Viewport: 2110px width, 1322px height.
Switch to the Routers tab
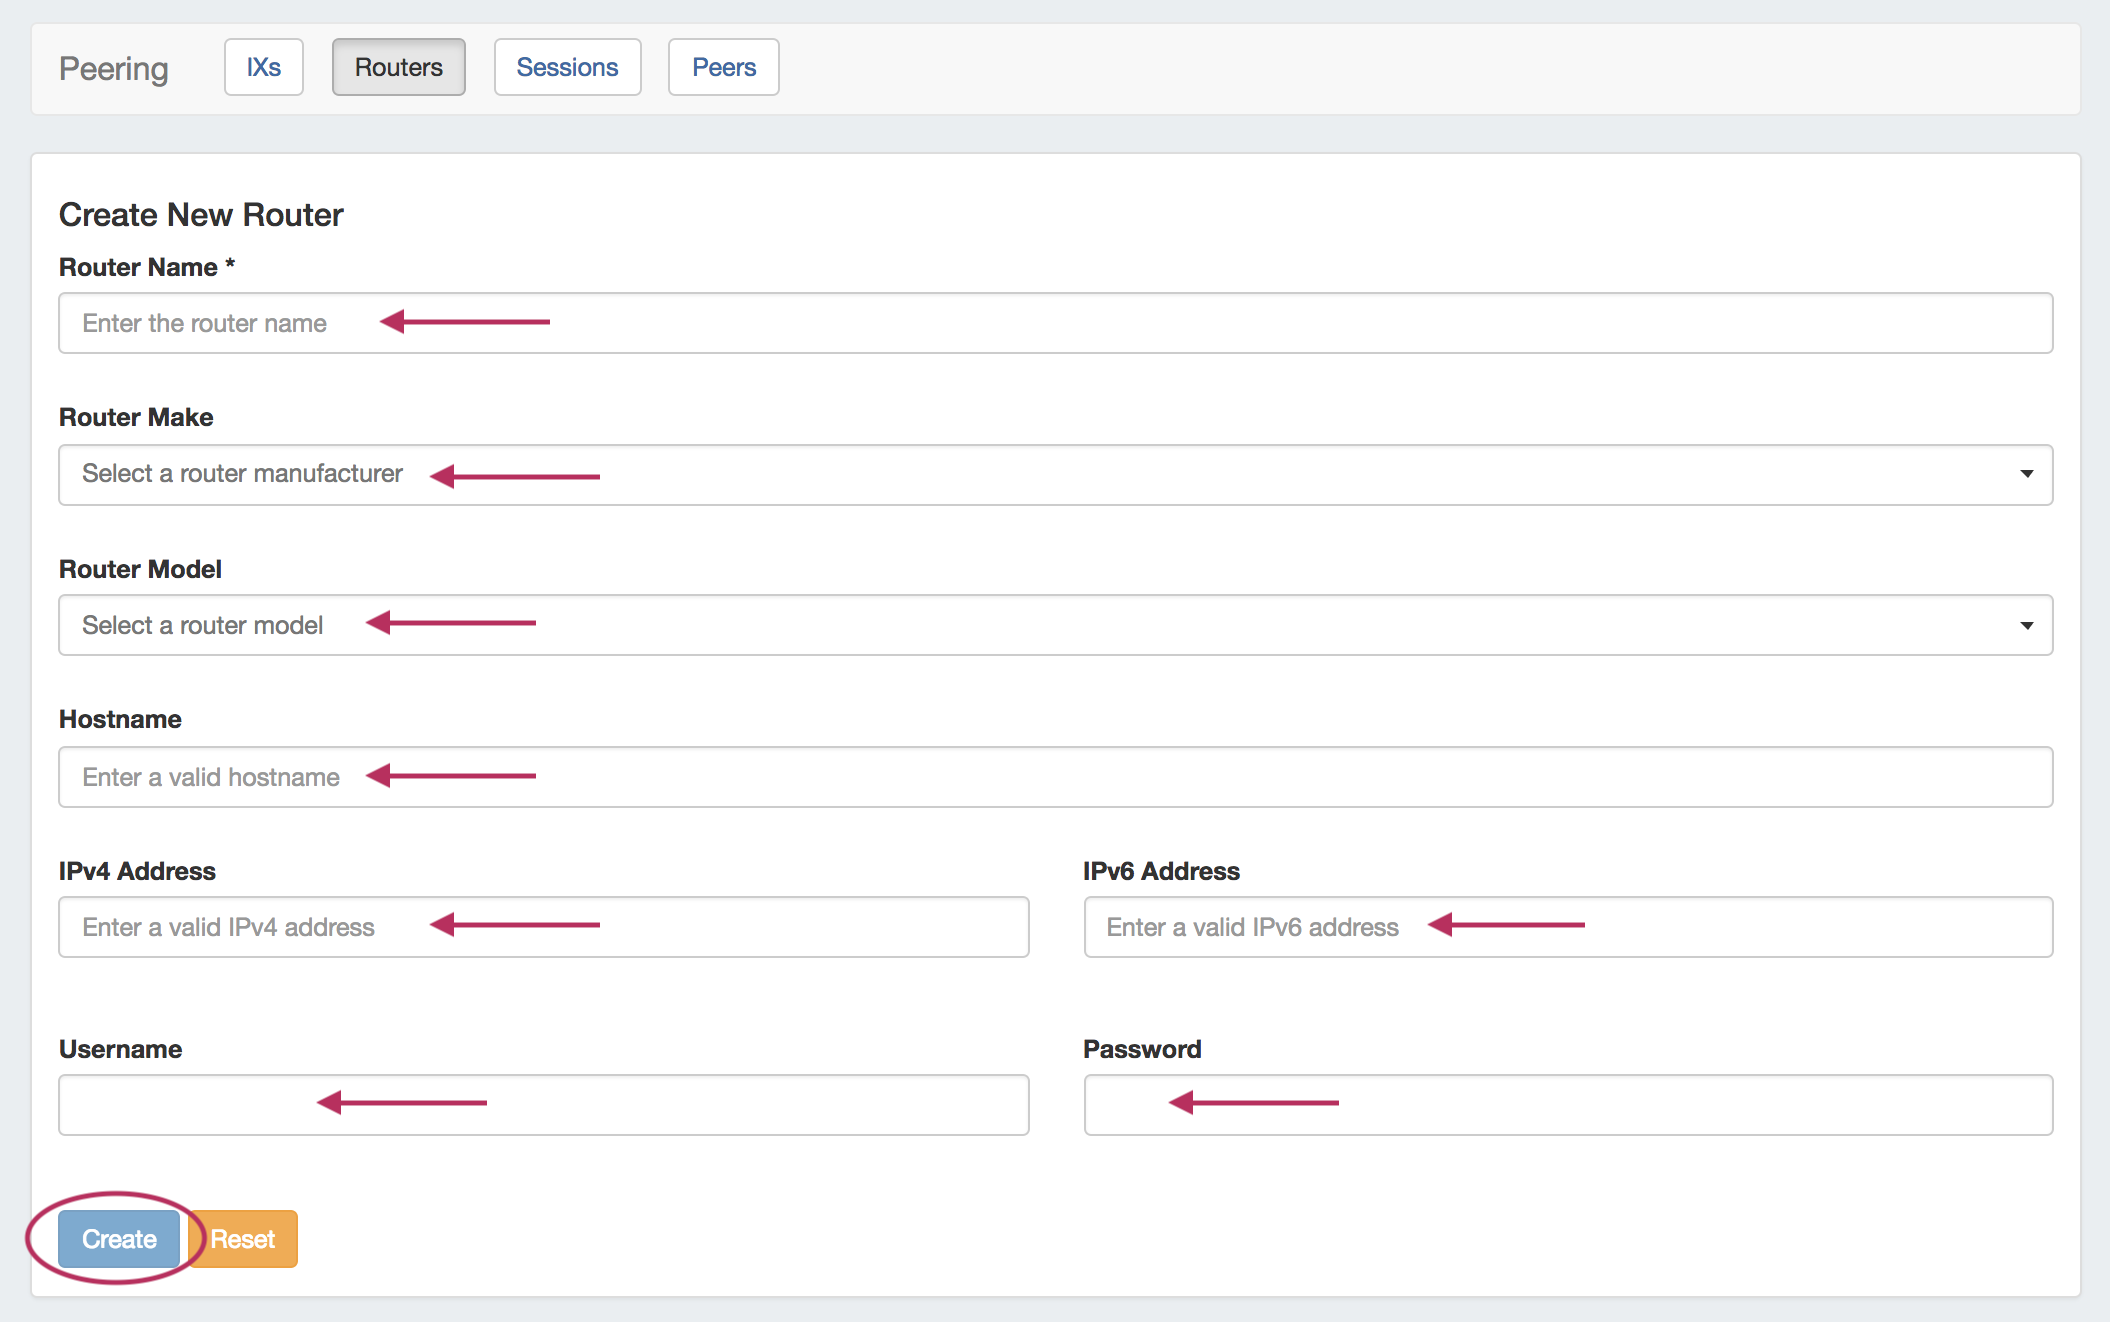(398, 67)
